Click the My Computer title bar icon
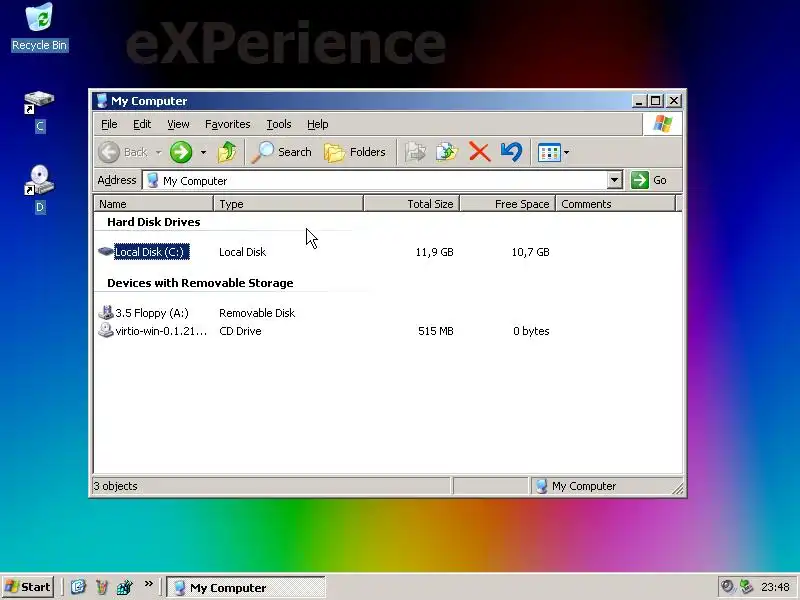This screenshot has height=600, width=800. 102,101
